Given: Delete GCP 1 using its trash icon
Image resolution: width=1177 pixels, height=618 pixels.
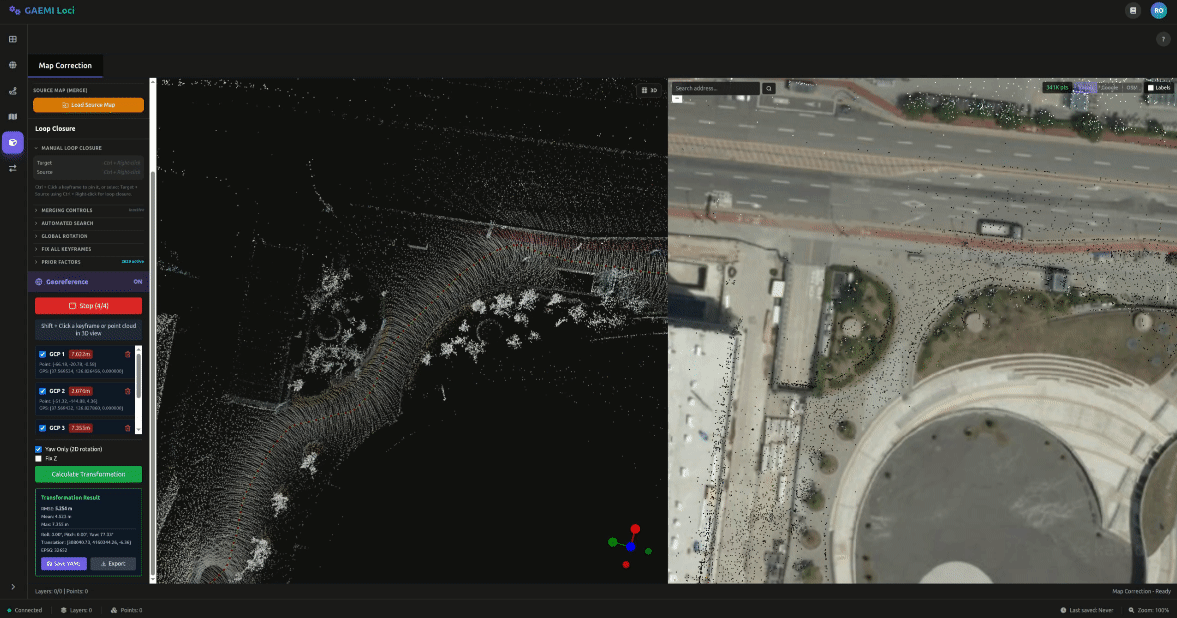Looking at the screenshot, I should (x=127, y=354).
